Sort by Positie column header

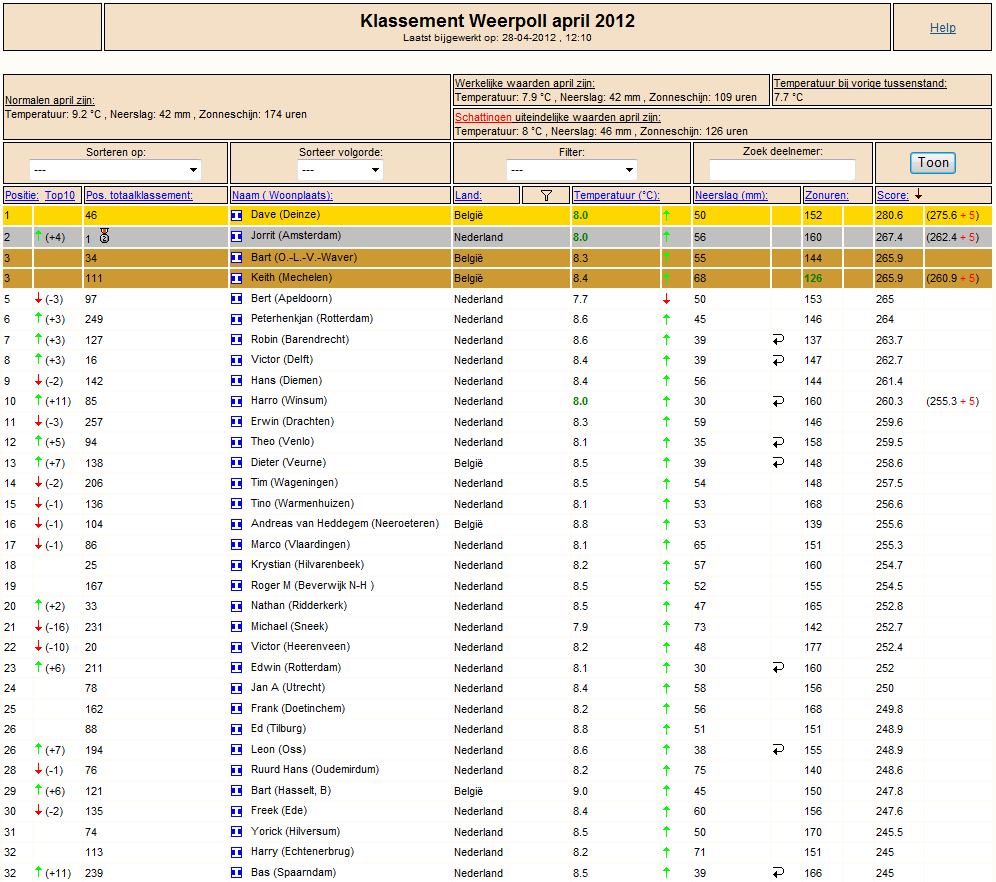22,195
